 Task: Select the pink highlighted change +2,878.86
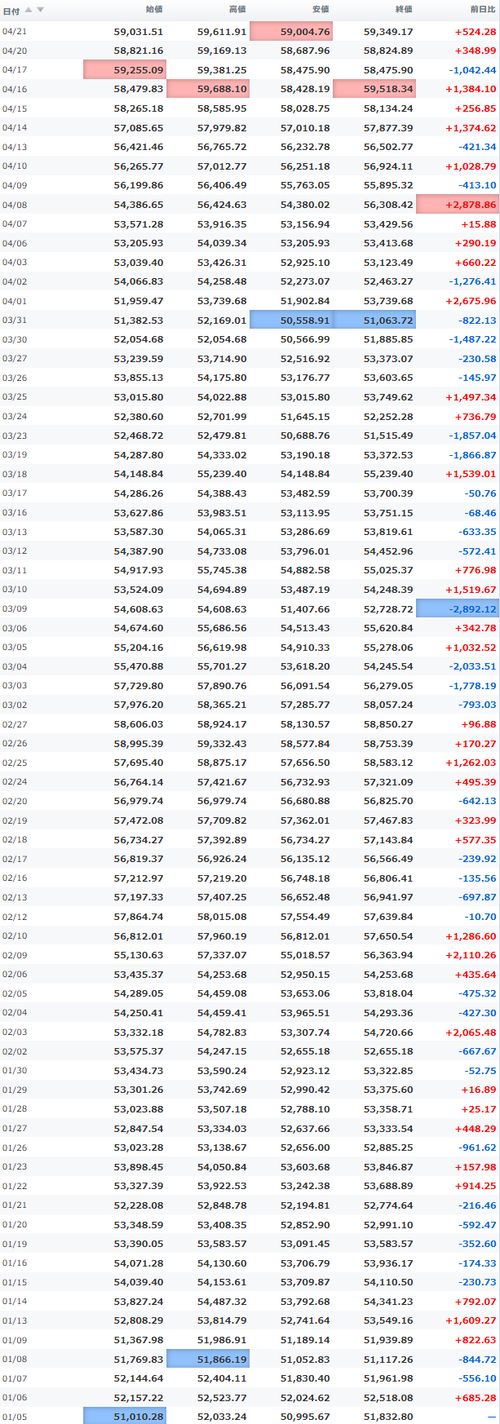457,204
